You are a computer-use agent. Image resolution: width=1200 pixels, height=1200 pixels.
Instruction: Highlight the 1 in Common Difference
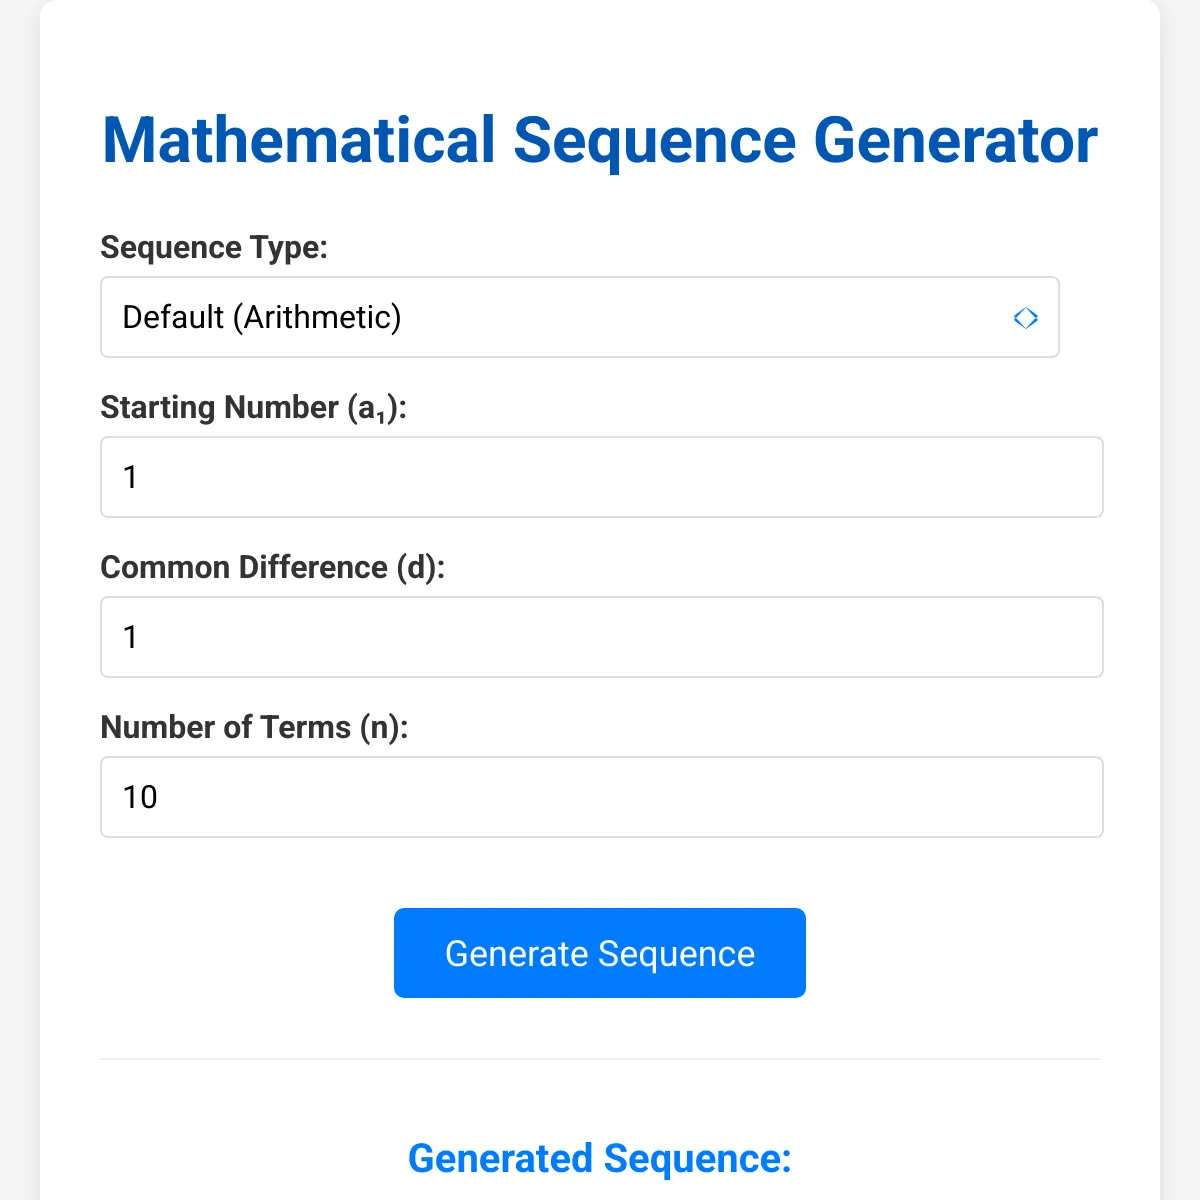(x=130, y=637)
